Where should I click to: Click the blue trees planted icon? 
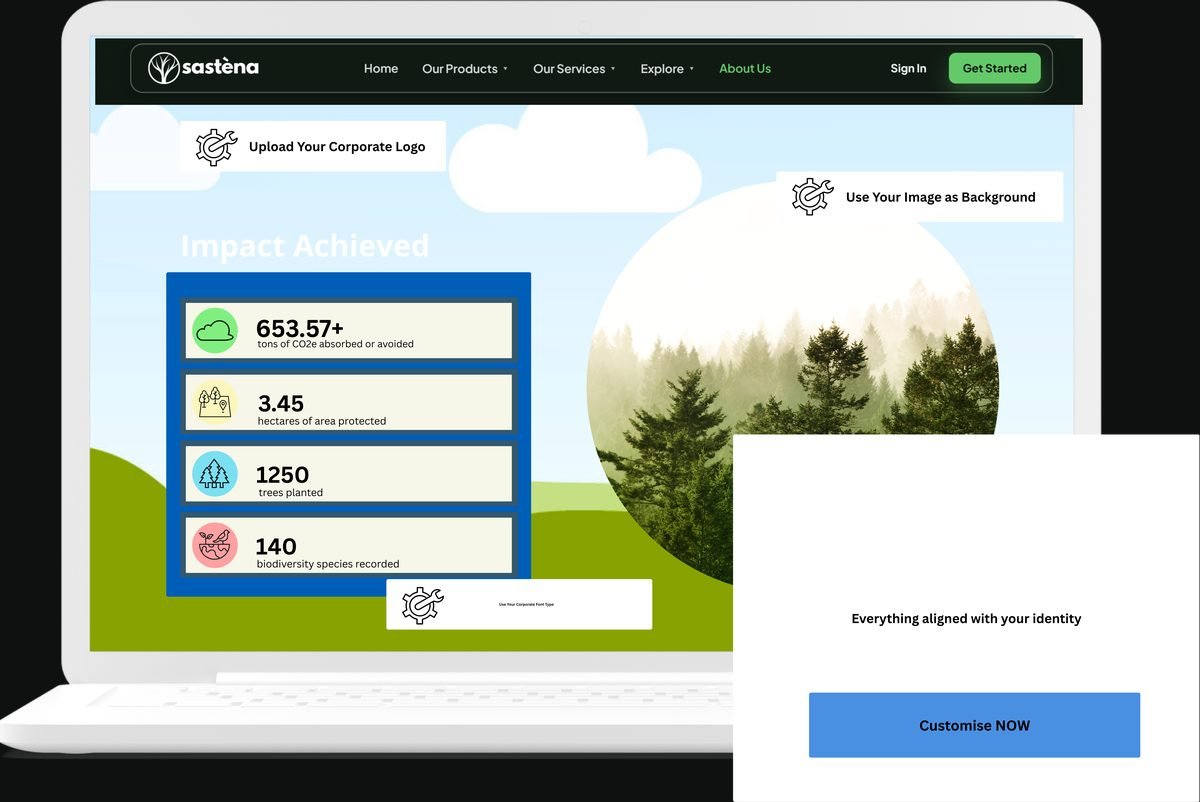coord(215,474)
